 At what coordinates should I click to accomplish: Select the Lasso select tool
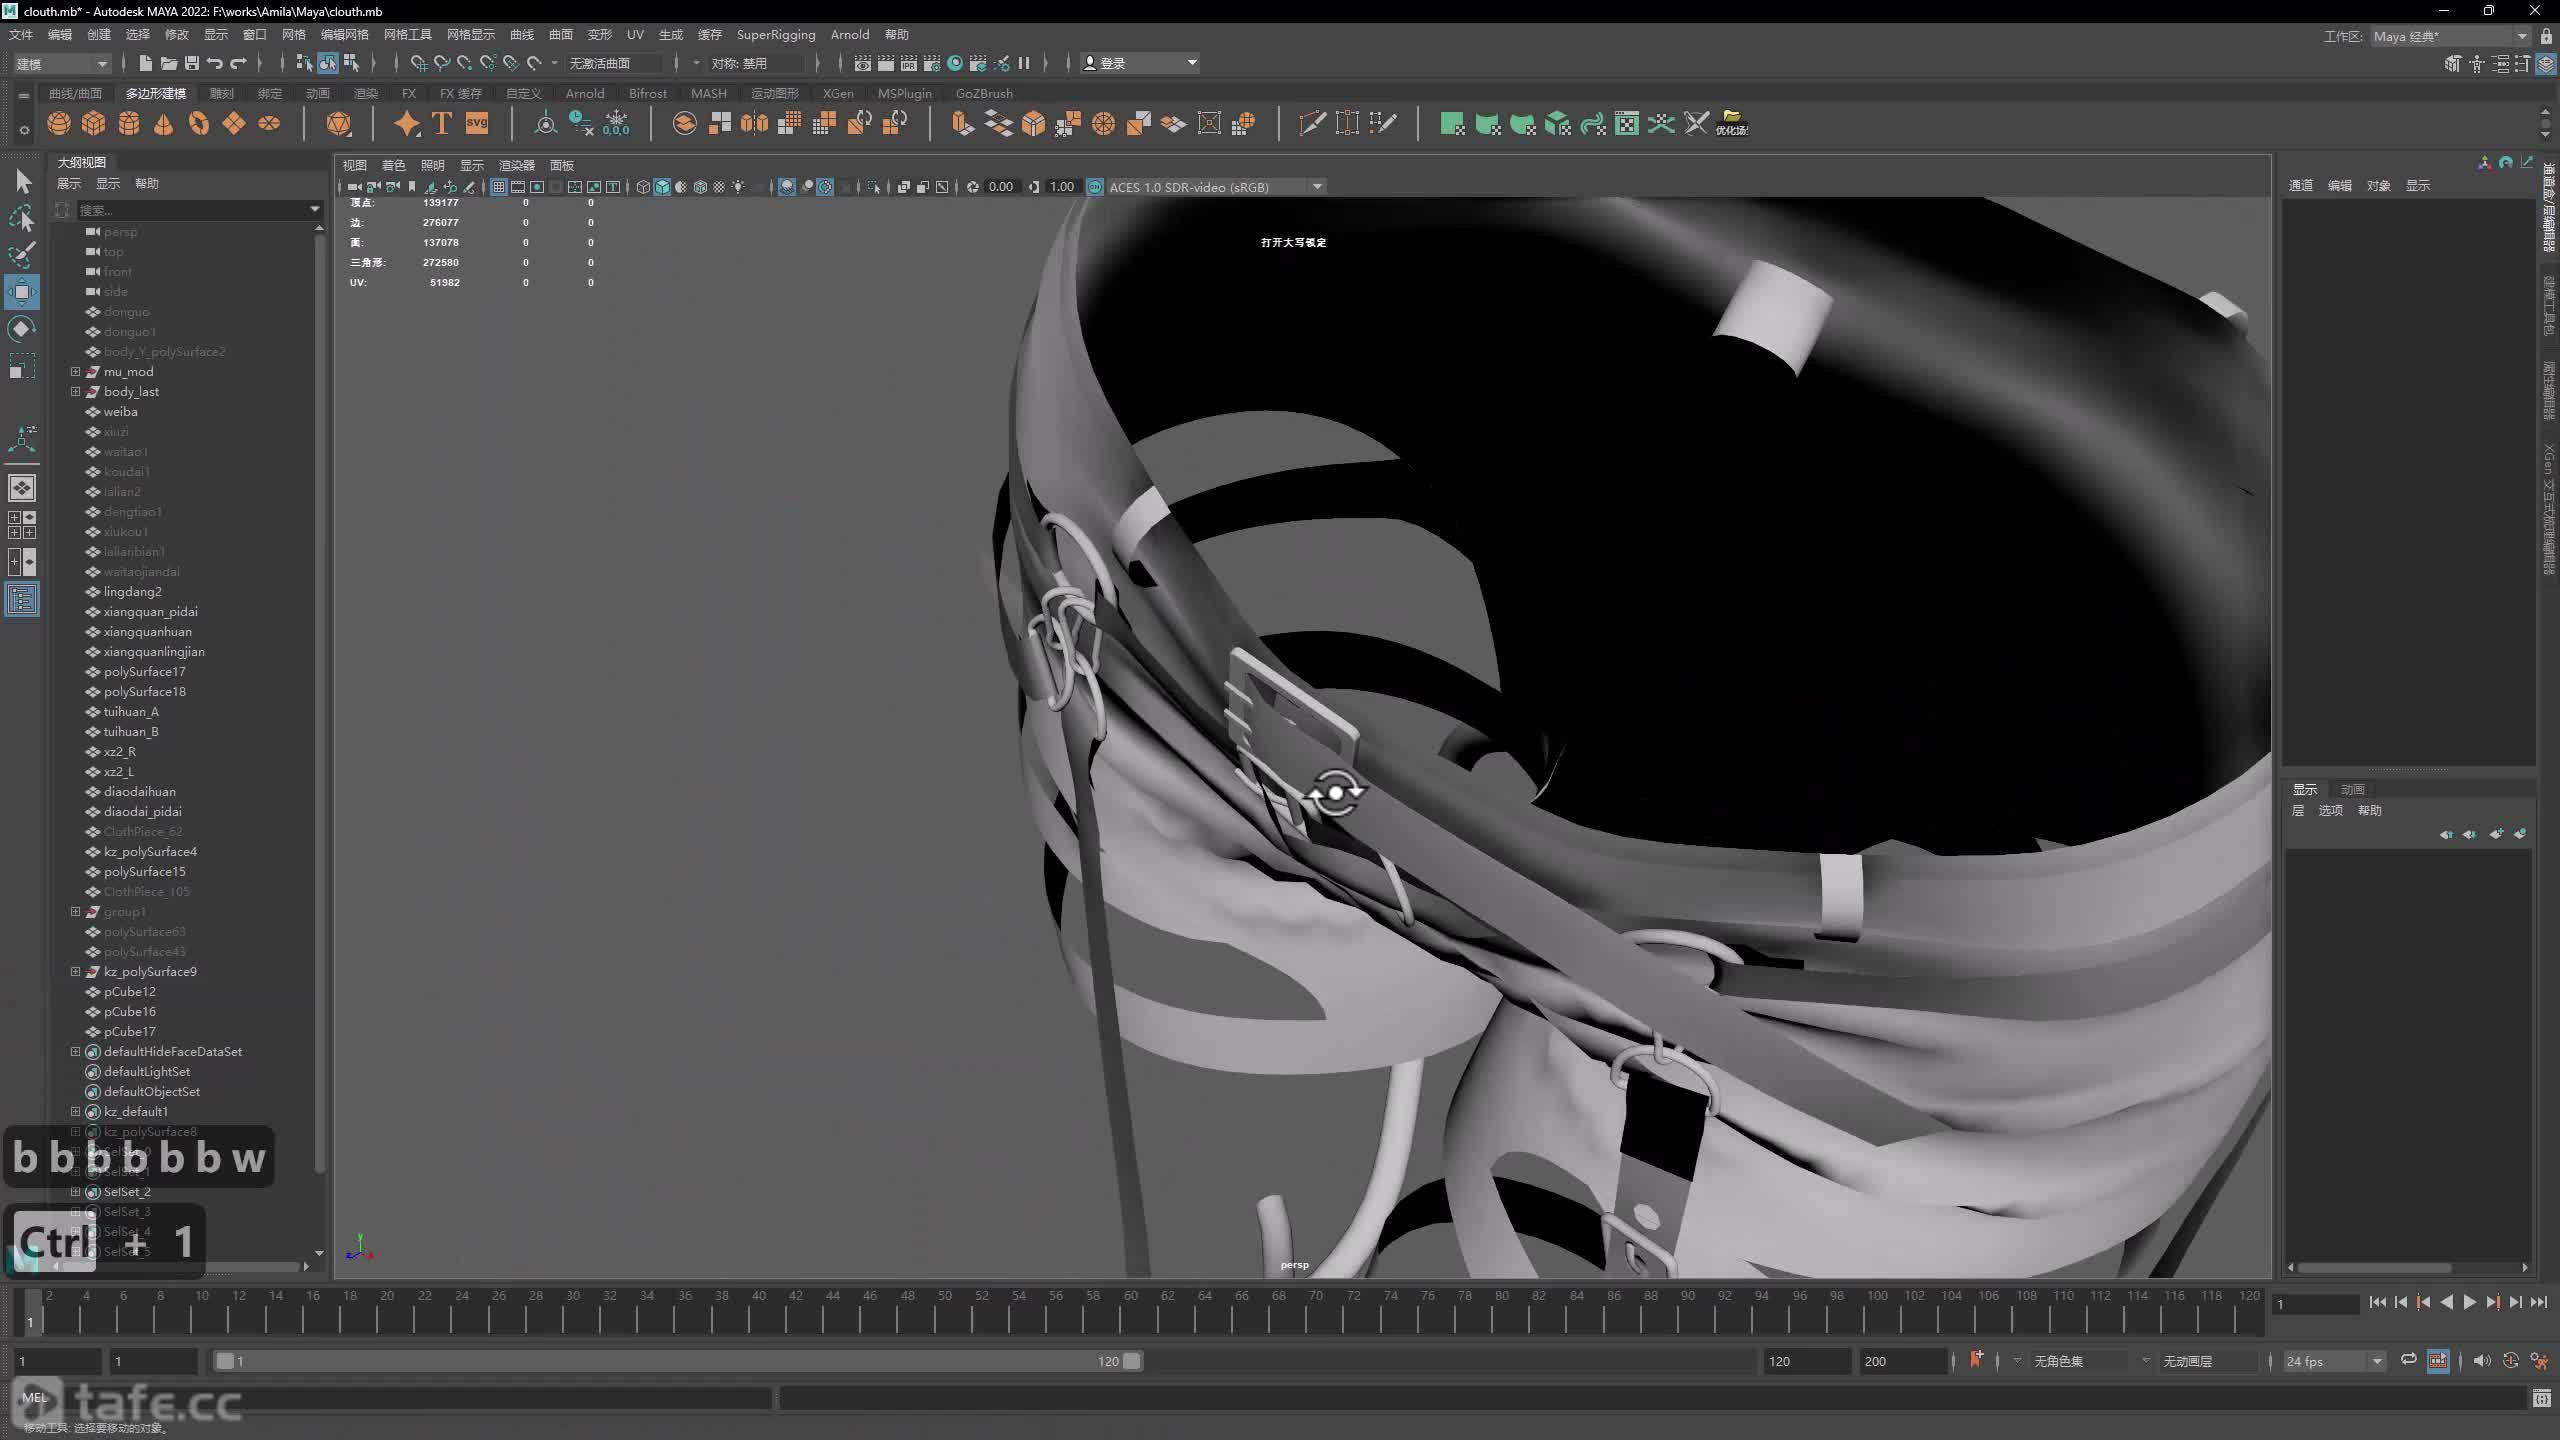[x=22, y=218]
